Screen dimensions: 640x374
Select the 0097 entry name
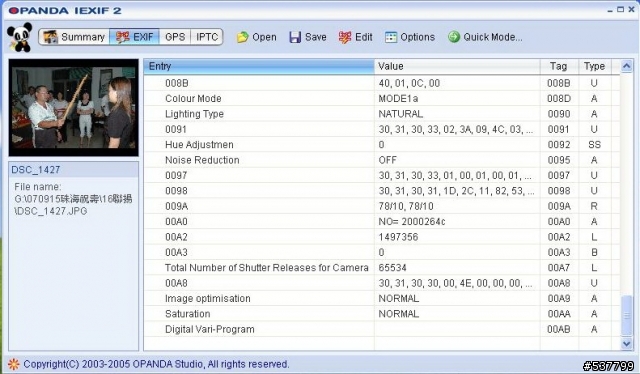click(176, 176)
